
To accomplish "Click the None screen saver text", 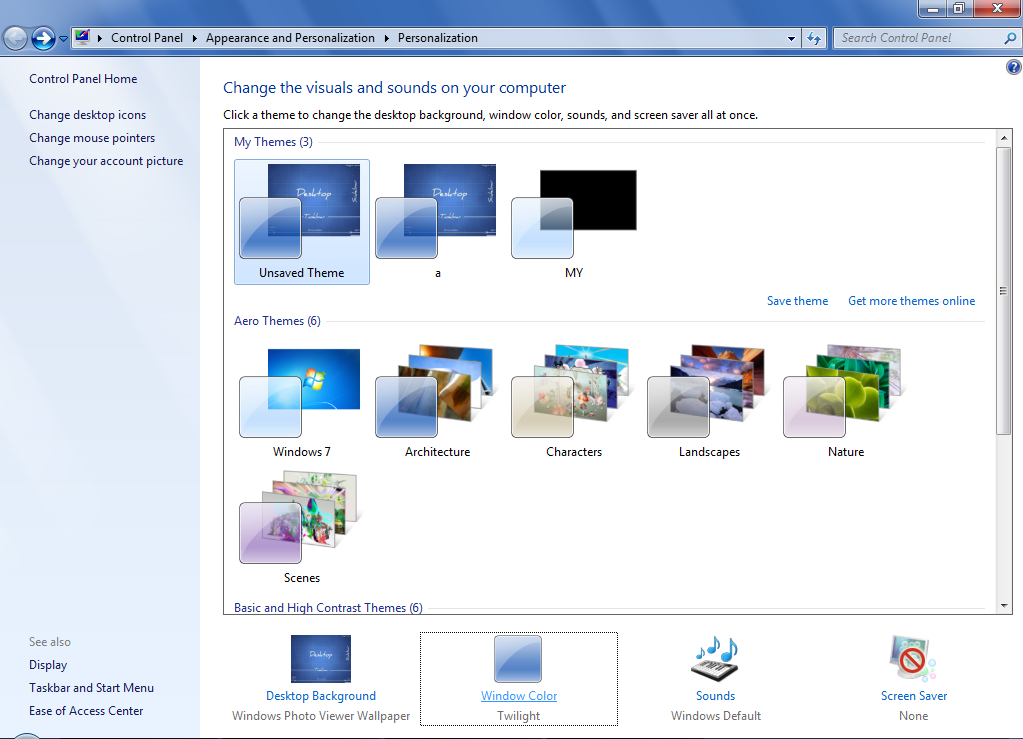I will click(913, 716).
